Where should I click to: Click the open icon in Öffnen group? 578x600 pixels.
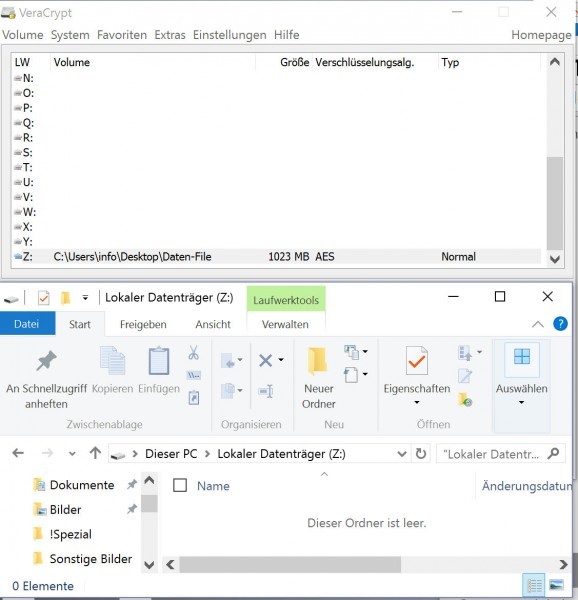[465, 353]
